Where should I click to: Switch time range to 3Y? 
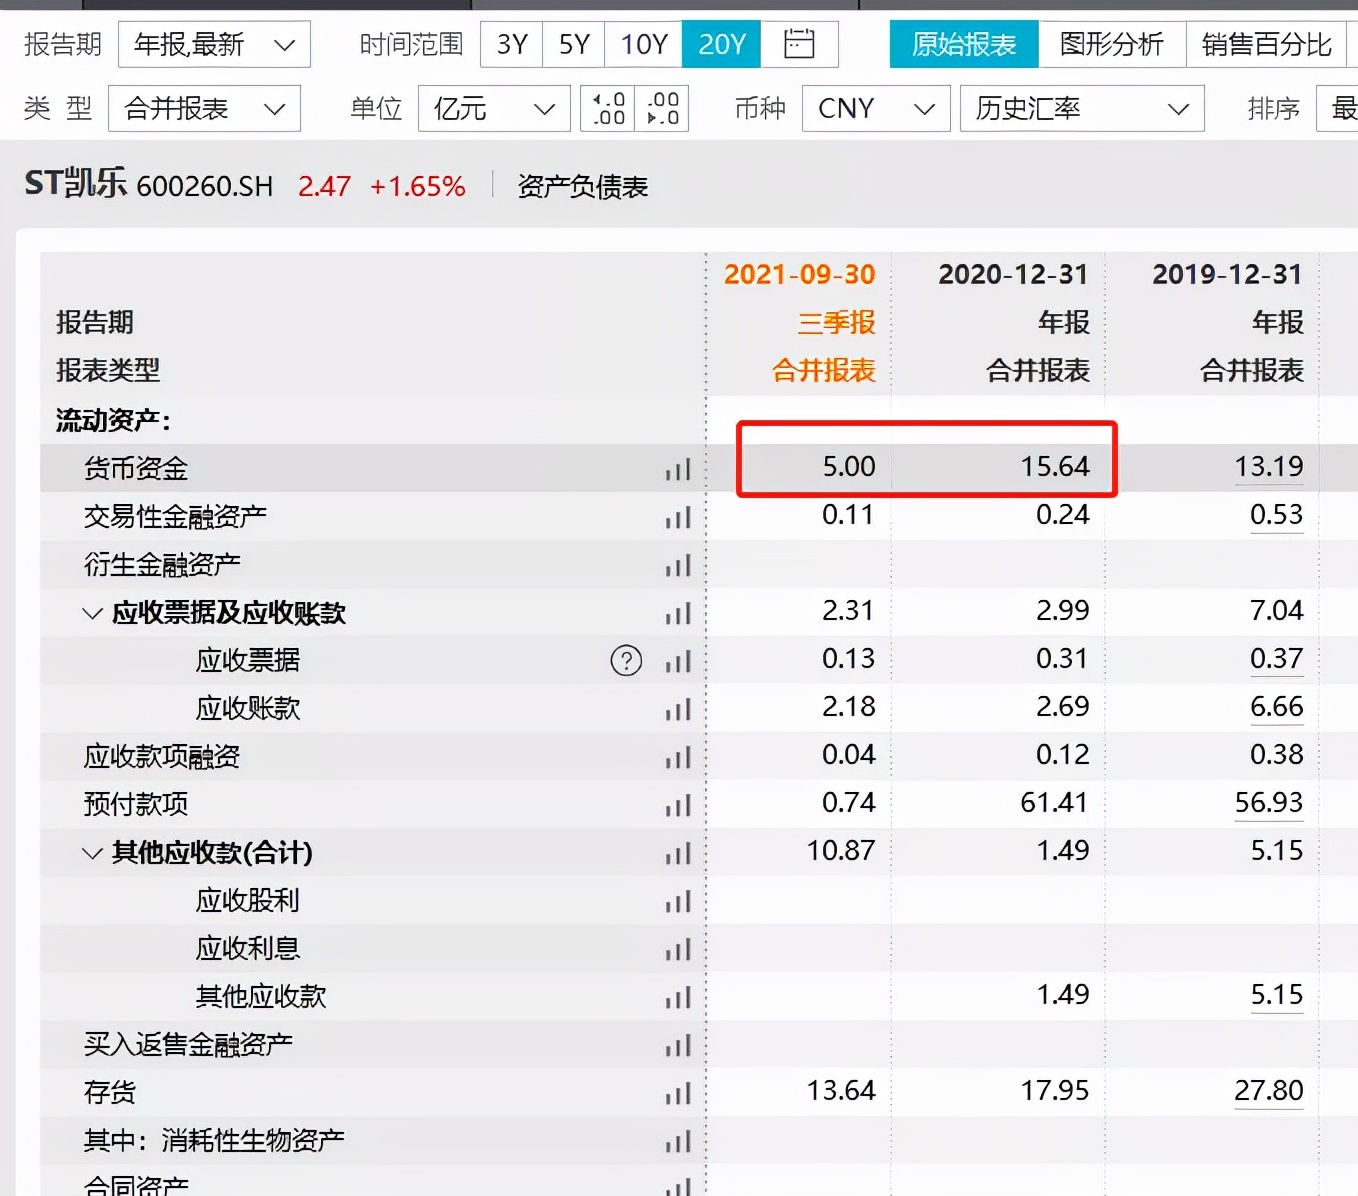point(510,44)
